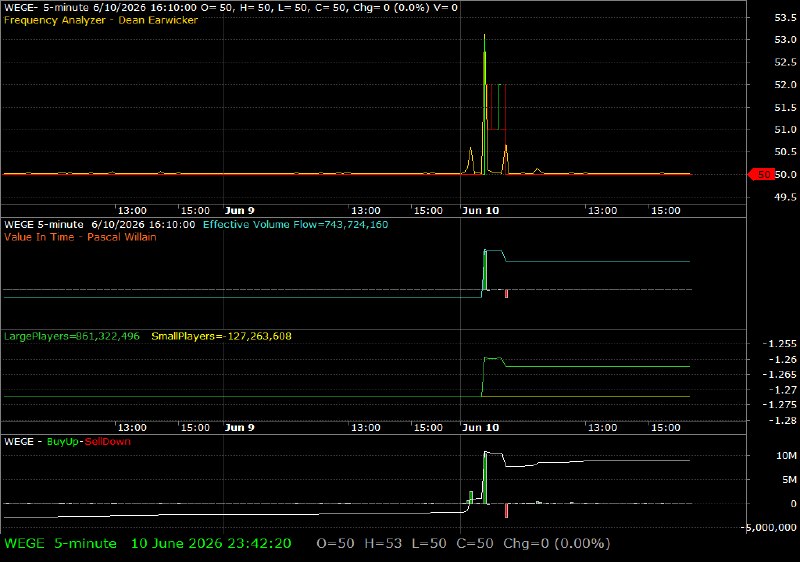
Task: Click the tall green BuyUp bar in bottom pane
Action: click(485, 478)
